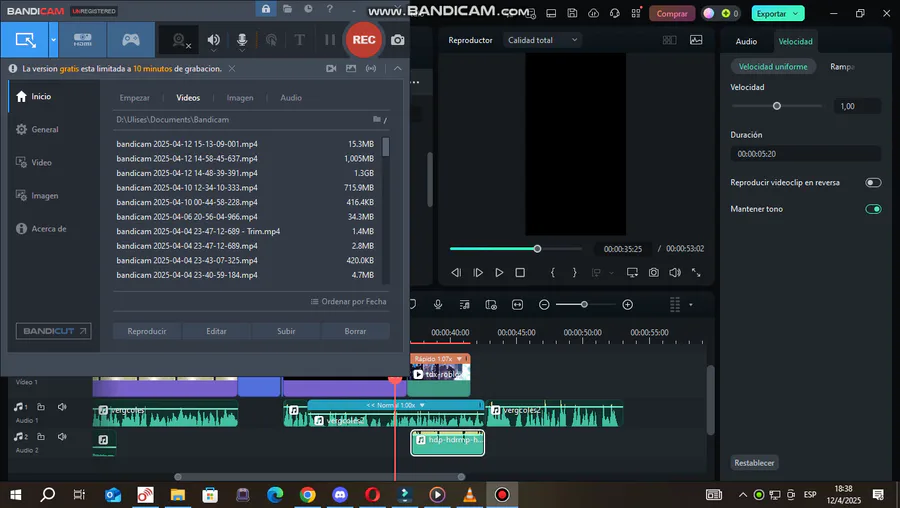900x508 pixels.
Task: Take snapshot of Filmora preview frame
Action: 654,273
